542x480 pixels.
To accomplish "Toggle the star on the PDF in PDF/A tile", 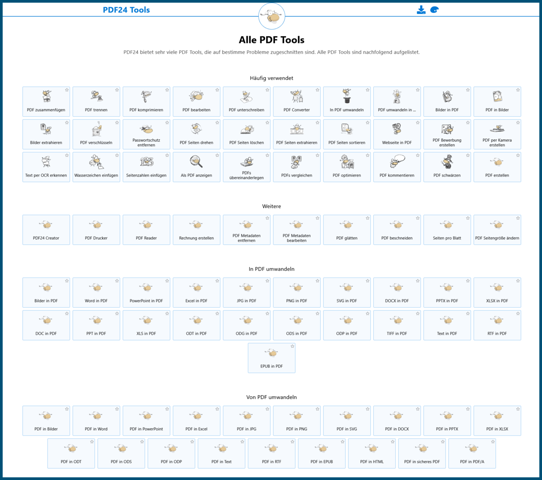I will (493, 442).
